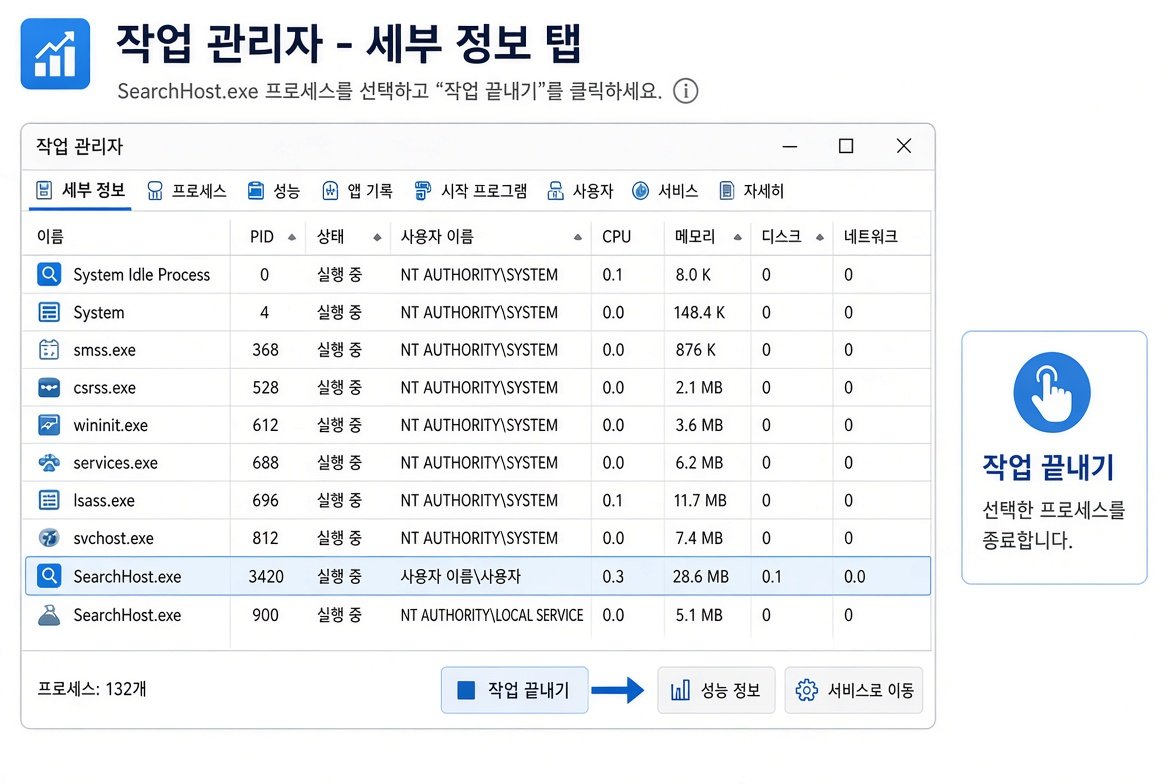Click the 사용자 이름 column sort arrow

point(577,237)
